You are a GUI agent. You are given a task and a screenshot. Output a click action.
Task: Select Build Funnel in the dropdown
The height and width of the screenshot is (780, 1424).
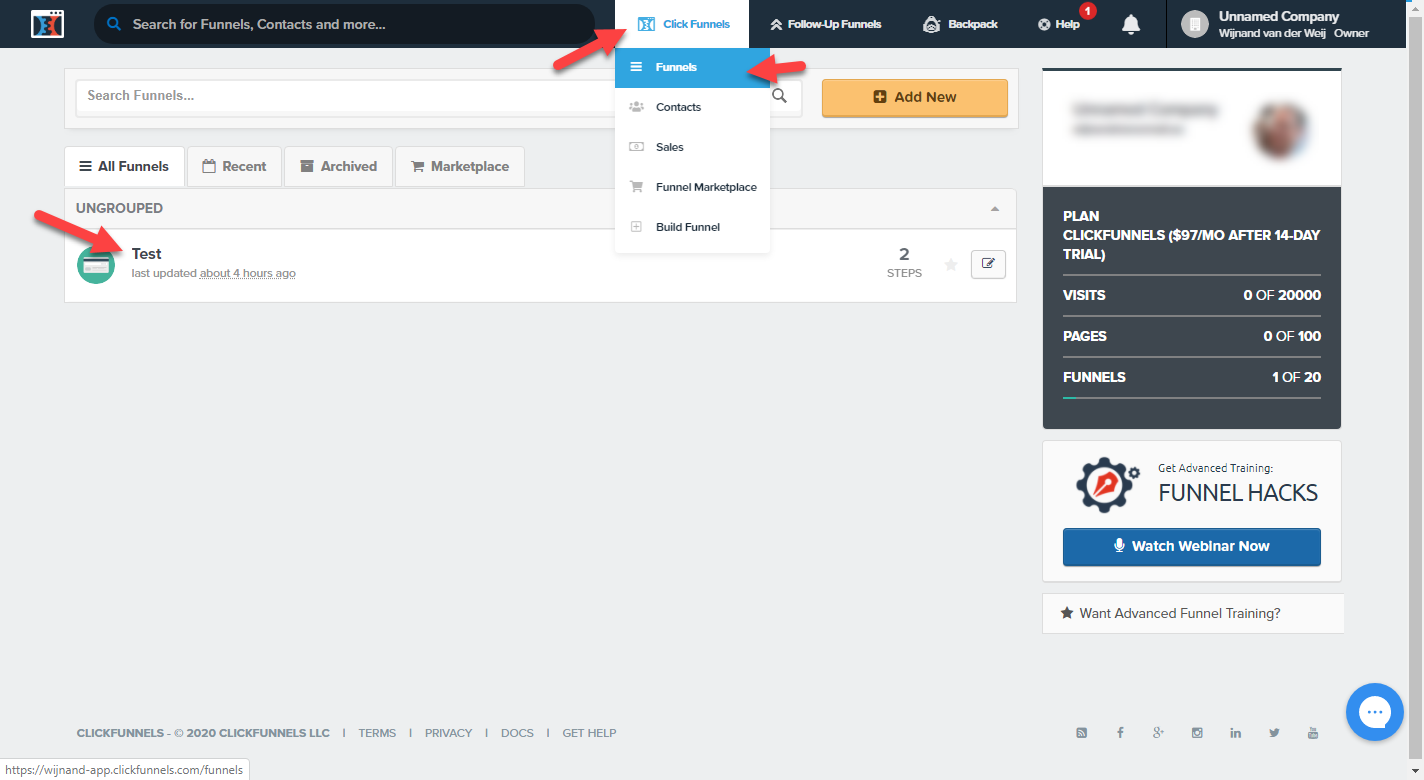tap(692, 227)
